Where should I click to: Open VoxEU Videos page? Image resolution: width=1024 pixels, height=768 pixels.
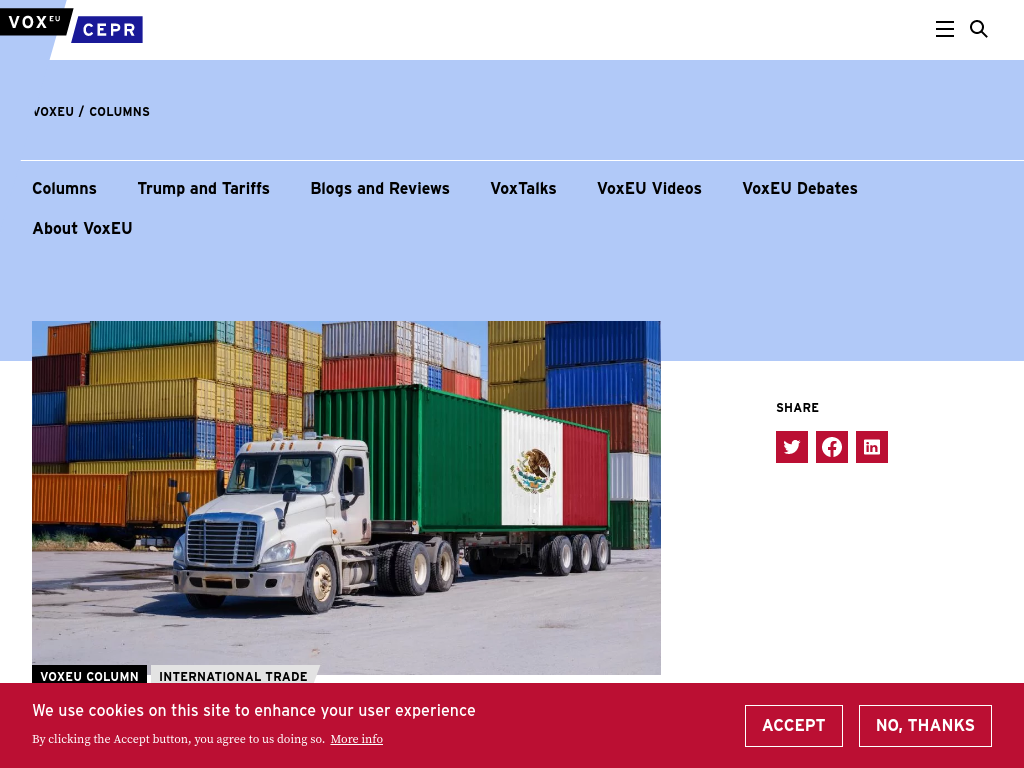(x=649, y=188)
